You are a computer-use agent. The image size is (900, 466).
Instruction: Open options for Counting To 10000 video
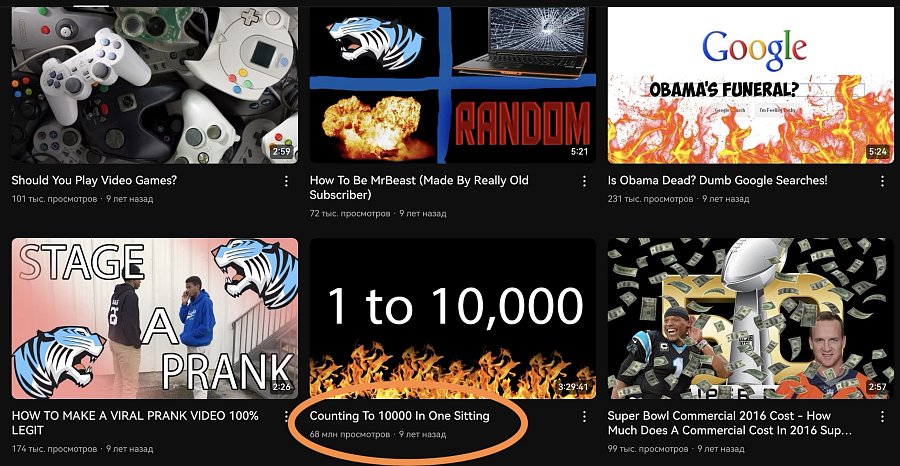click(x=584, y=417)
